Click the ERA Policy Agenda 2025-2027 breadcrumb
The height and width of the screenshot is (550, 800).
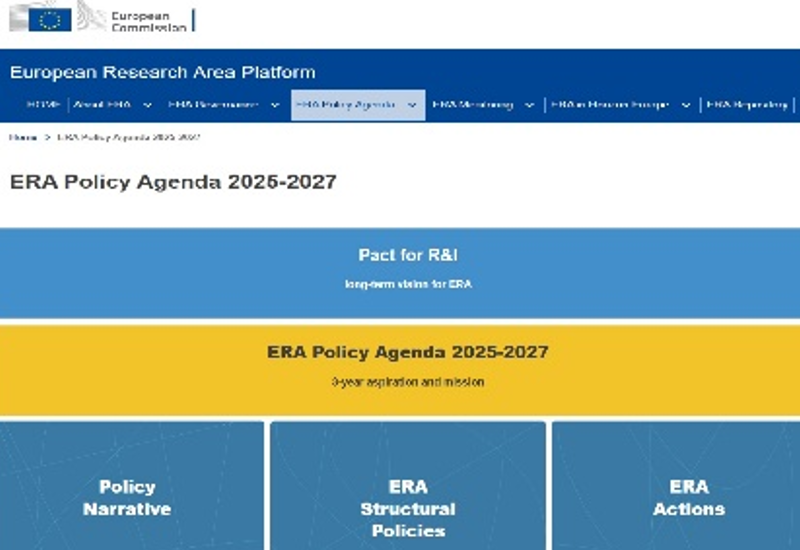pyautogui.click(x=128, y=137)
